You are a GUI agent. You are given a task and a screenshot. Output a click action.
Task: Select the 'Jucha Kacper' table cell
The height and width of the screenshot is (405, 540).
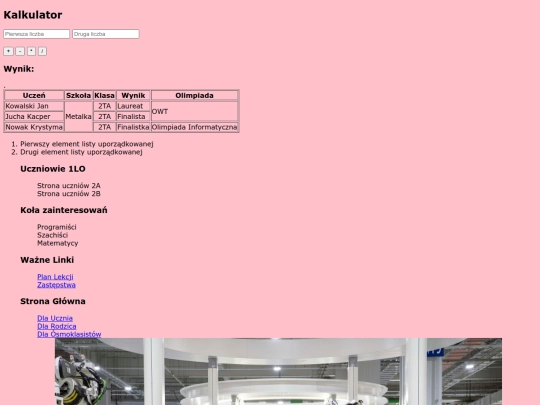click(x=34, y=116)
